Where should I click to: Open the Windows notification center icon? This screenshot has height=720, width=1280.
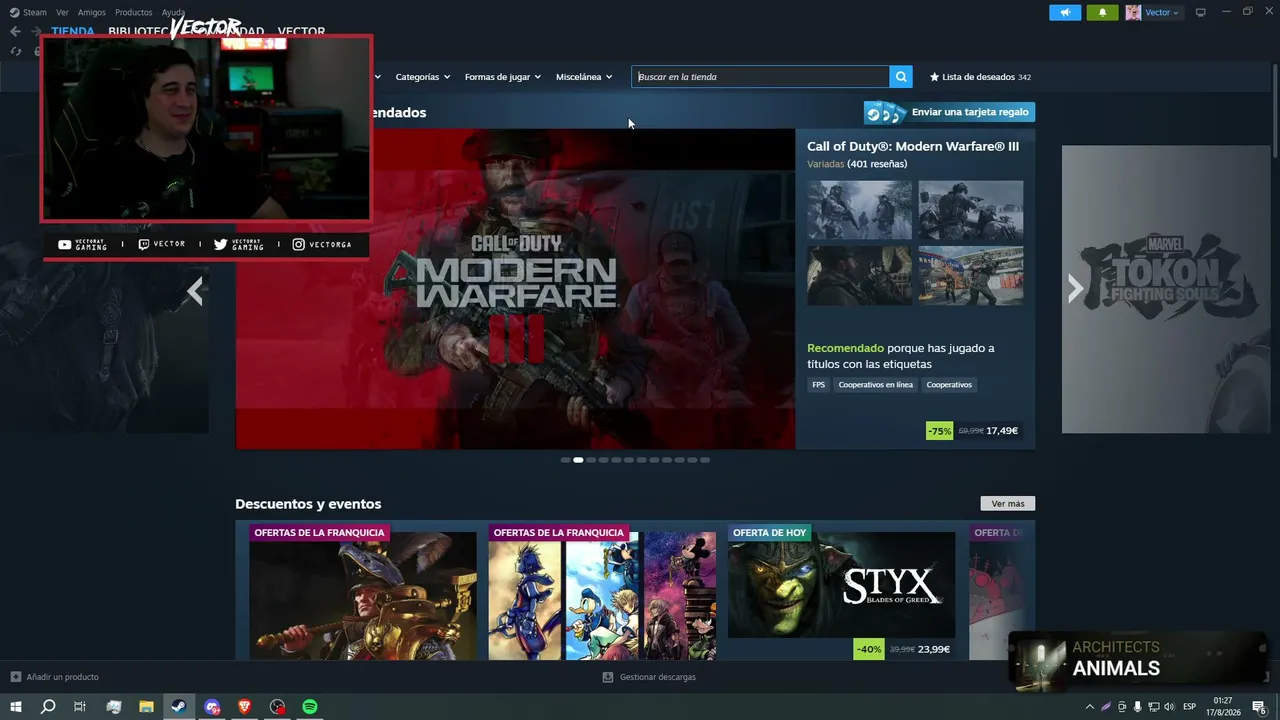(x=1259, y=707)
